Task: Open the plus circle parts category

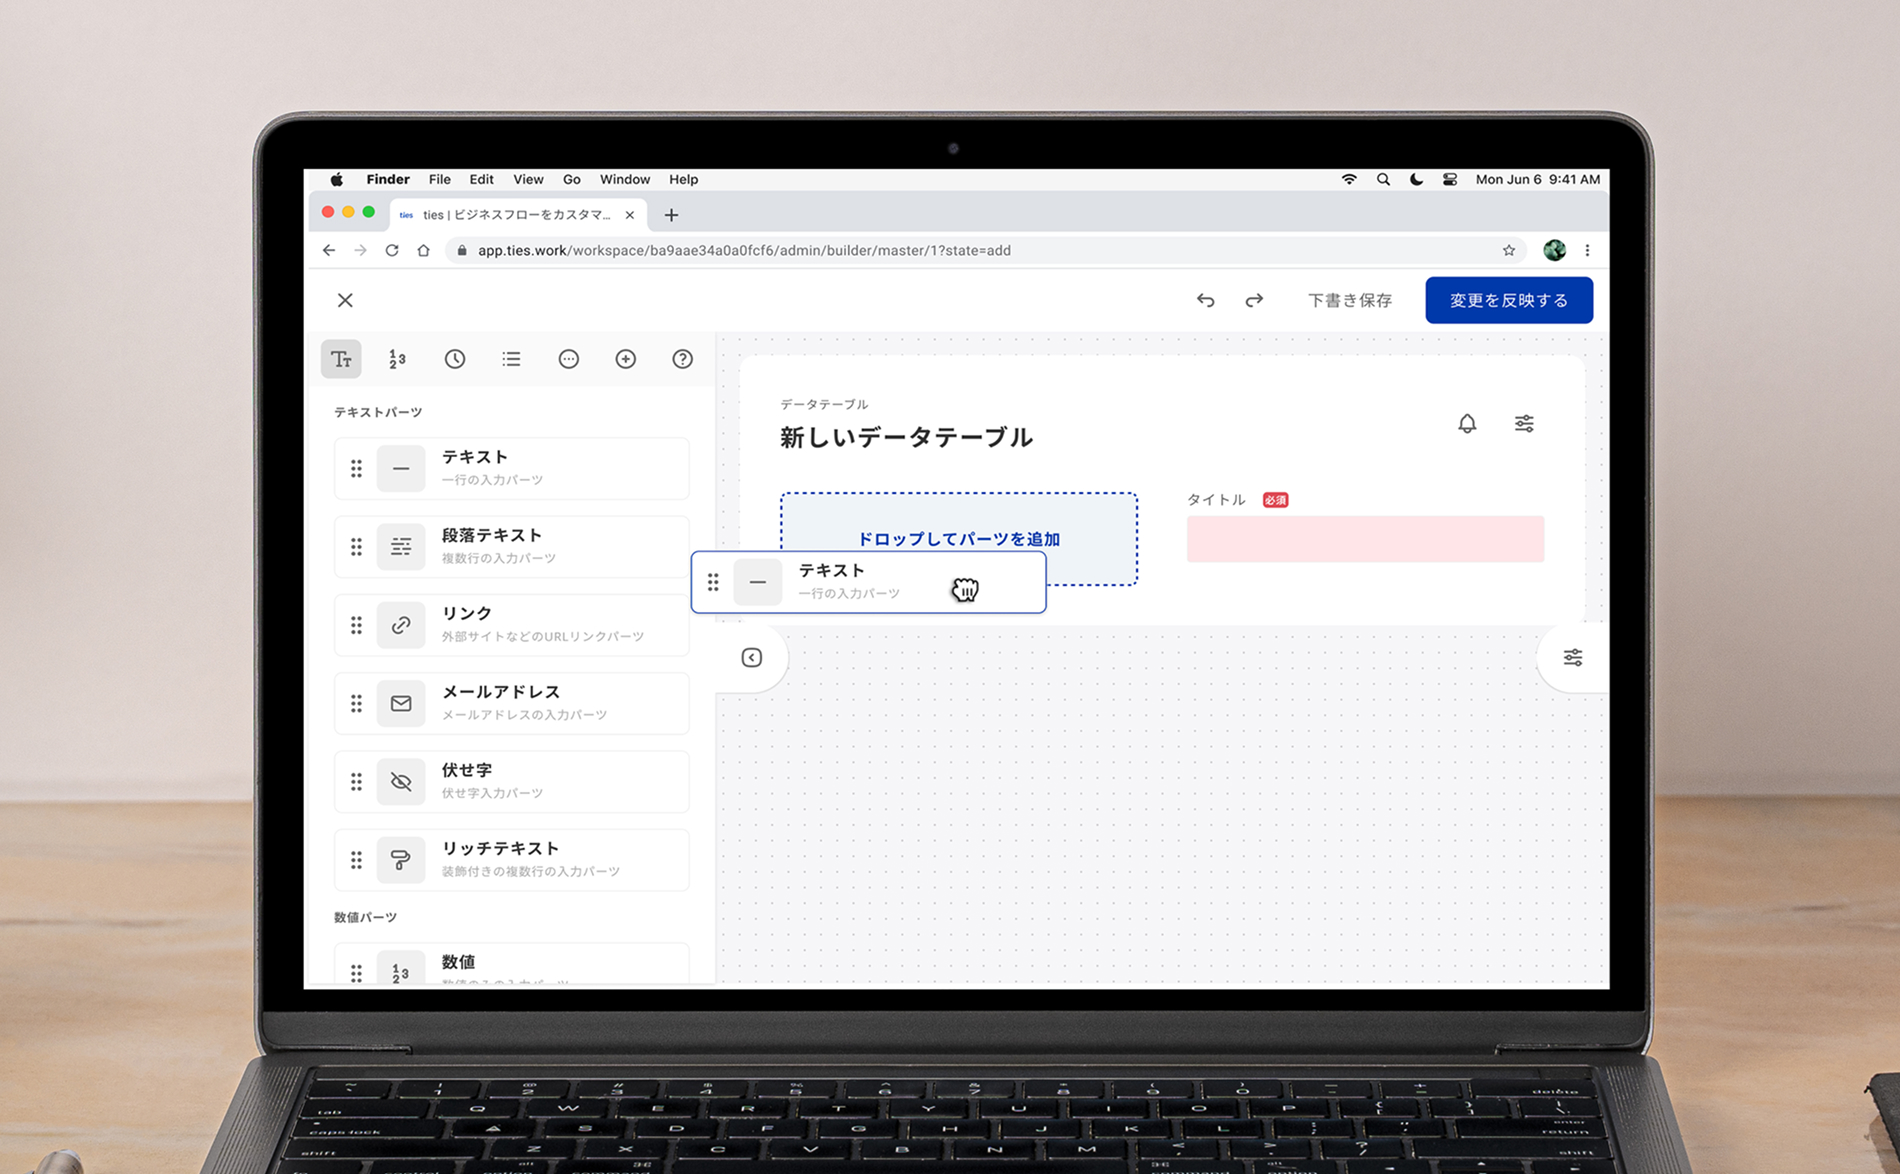Action: (625, 359)
